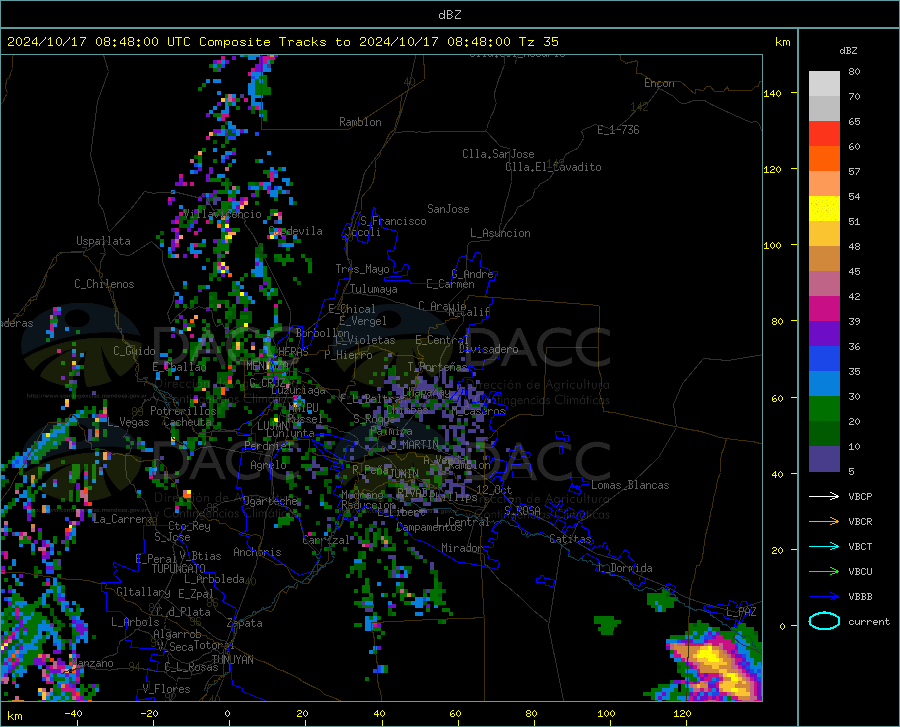Image resolution: width=900 pixels, height=727 pixels.
Task: Click the 'Anchoris' place label
Action: coord(257,552)
